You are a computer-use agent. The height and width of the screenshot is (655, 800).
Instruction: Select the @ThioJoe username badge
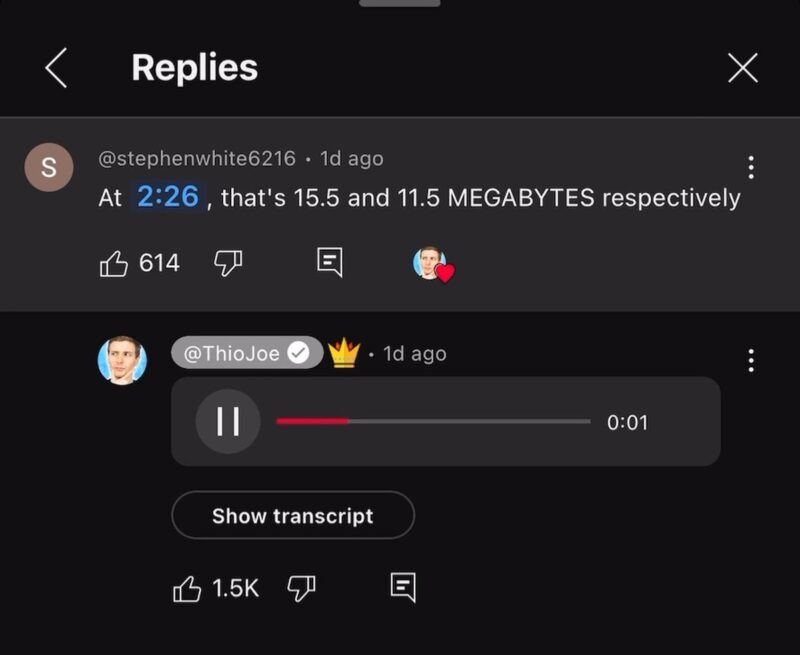pos(244,352)
